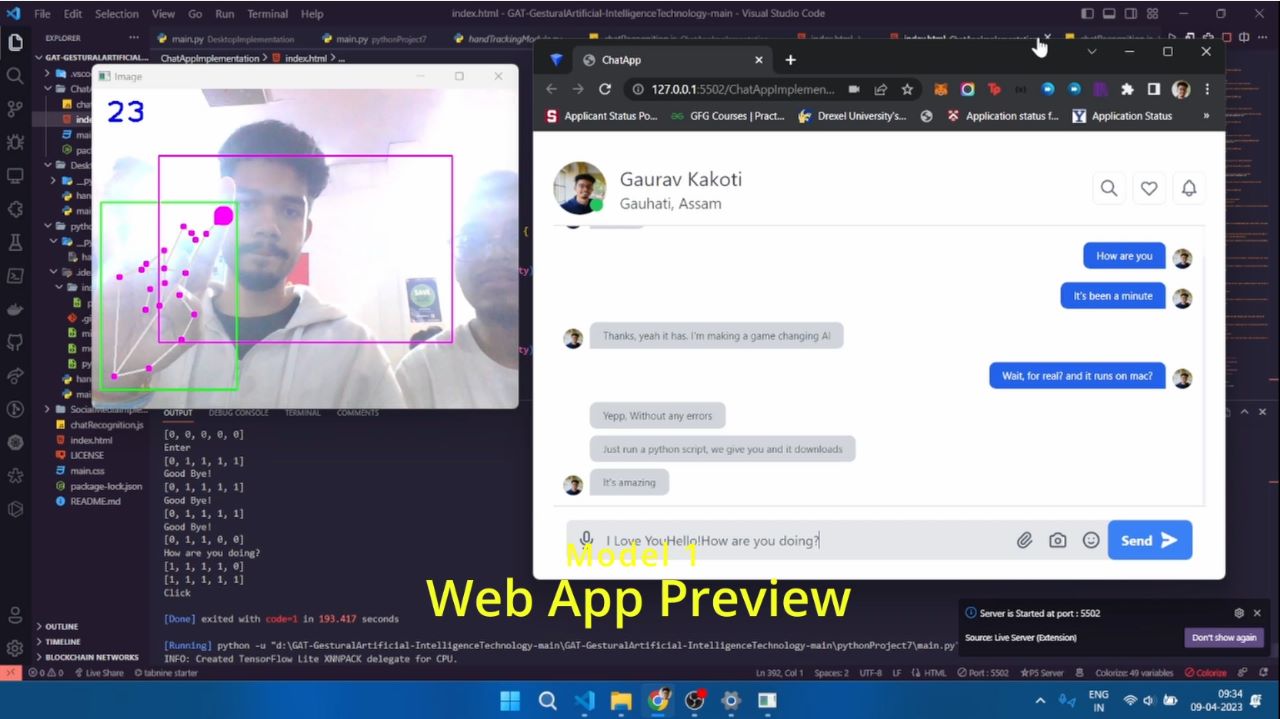
Task: Toggle VS Code secondary sidebar layout icon
Action: 1131,14
